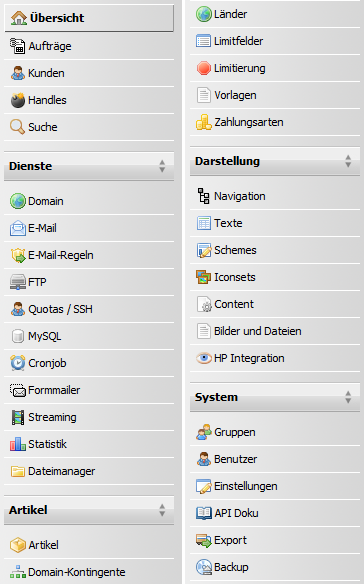Click the house icon beside Übersicht
The height and width of the screenshot is (584, 364).
[x=19, y=18]
